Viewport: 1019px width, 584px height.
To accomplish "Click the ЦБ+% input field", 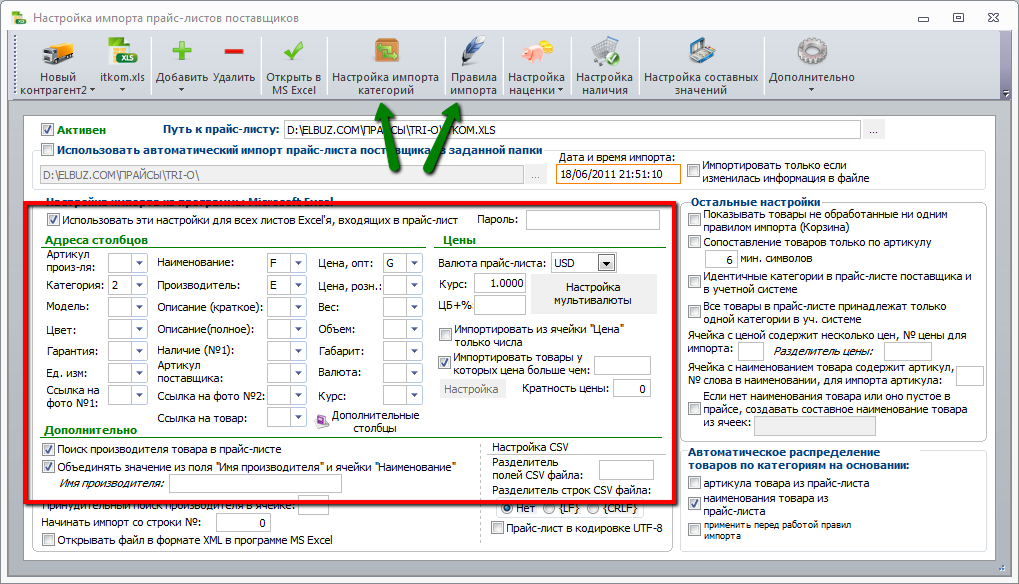I will [499, 305].
